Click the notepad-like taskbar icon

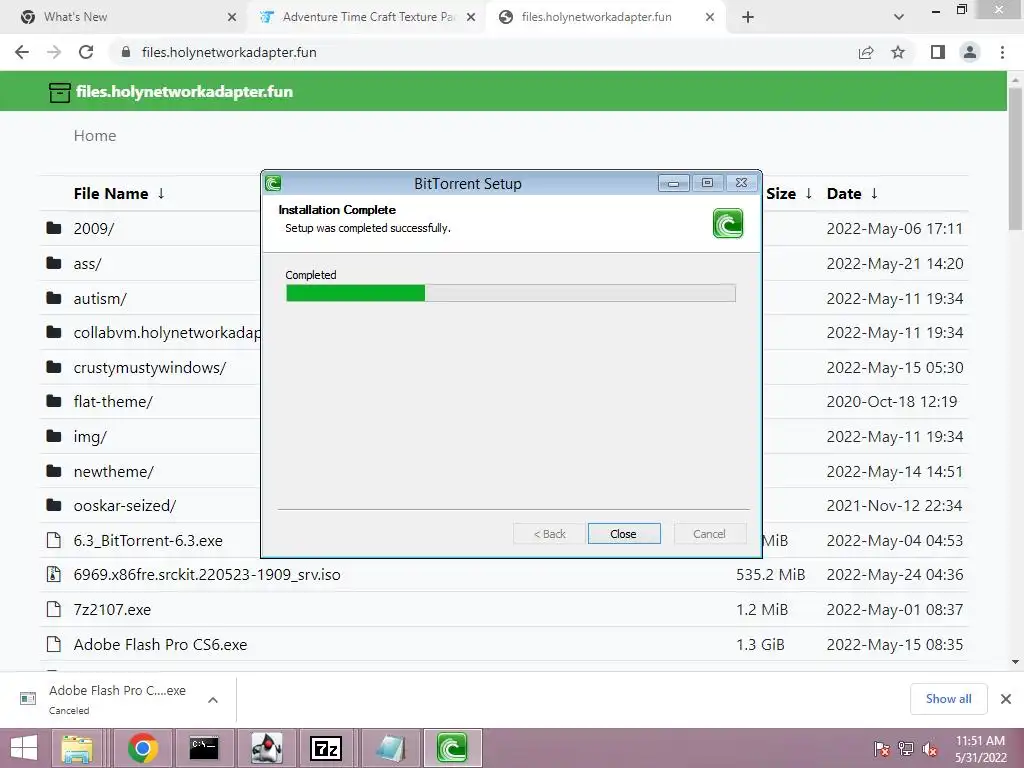tap(391, 748)
